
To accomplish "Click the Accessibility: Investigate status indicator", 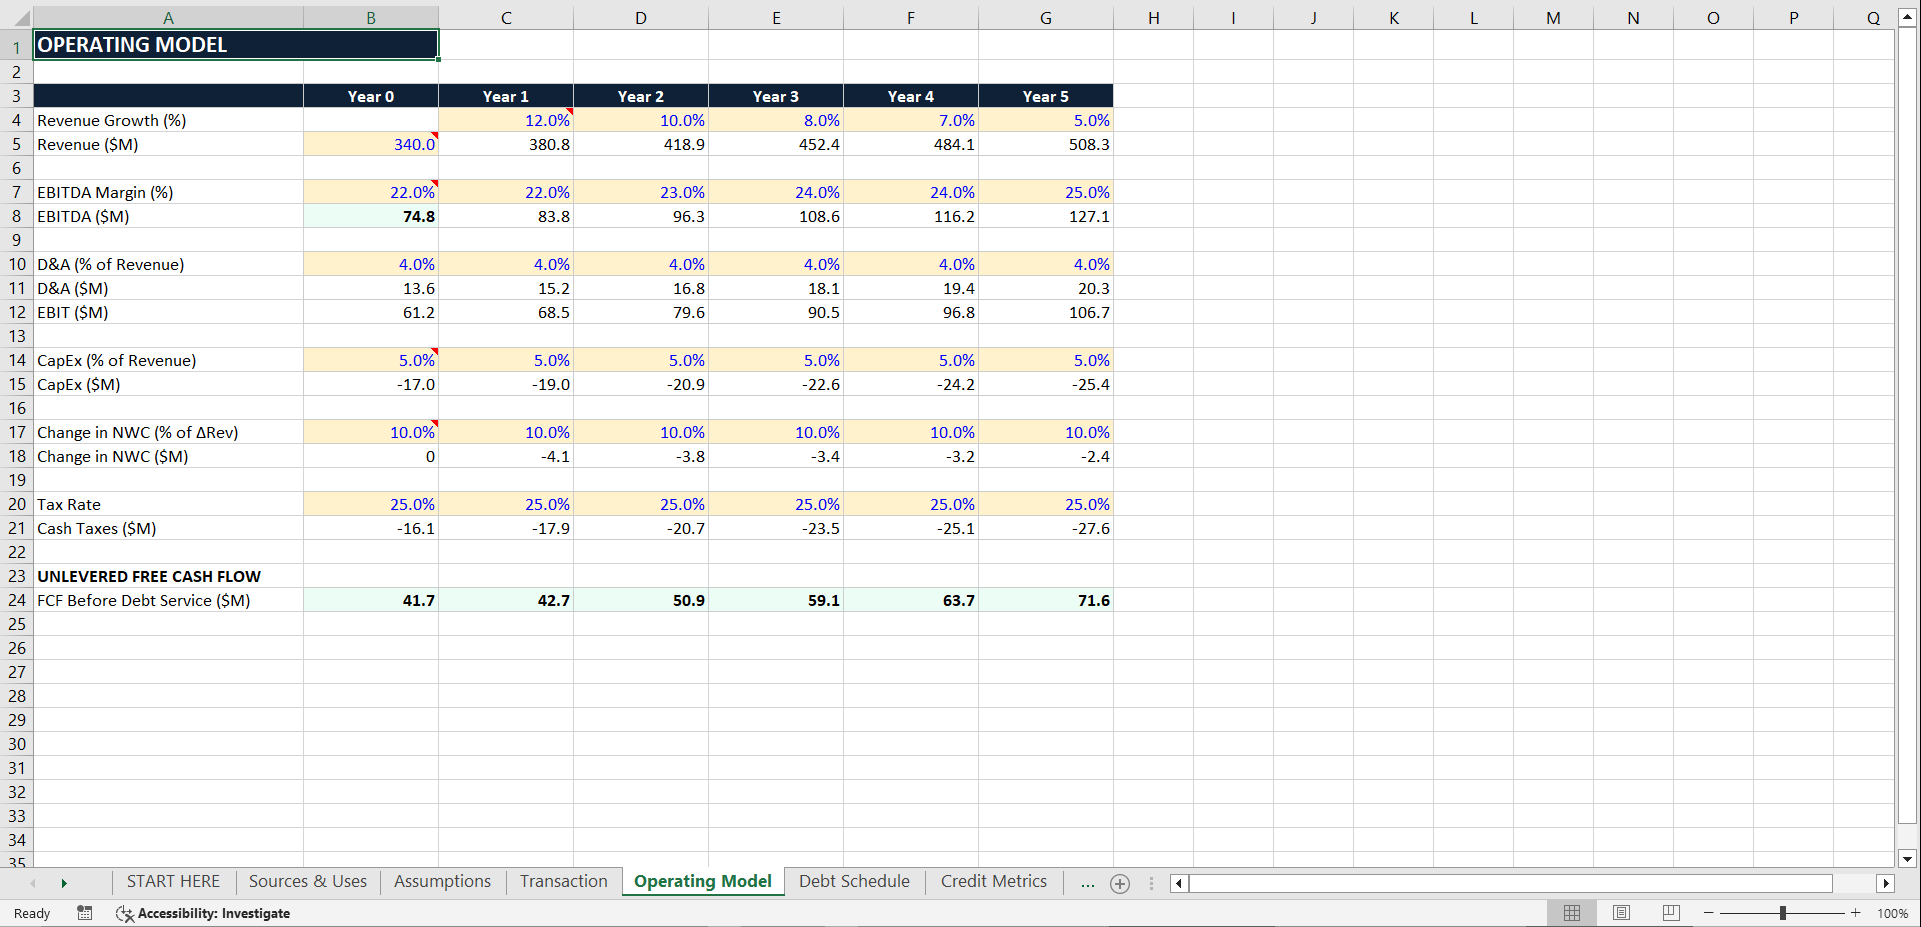I will point(203,913).
